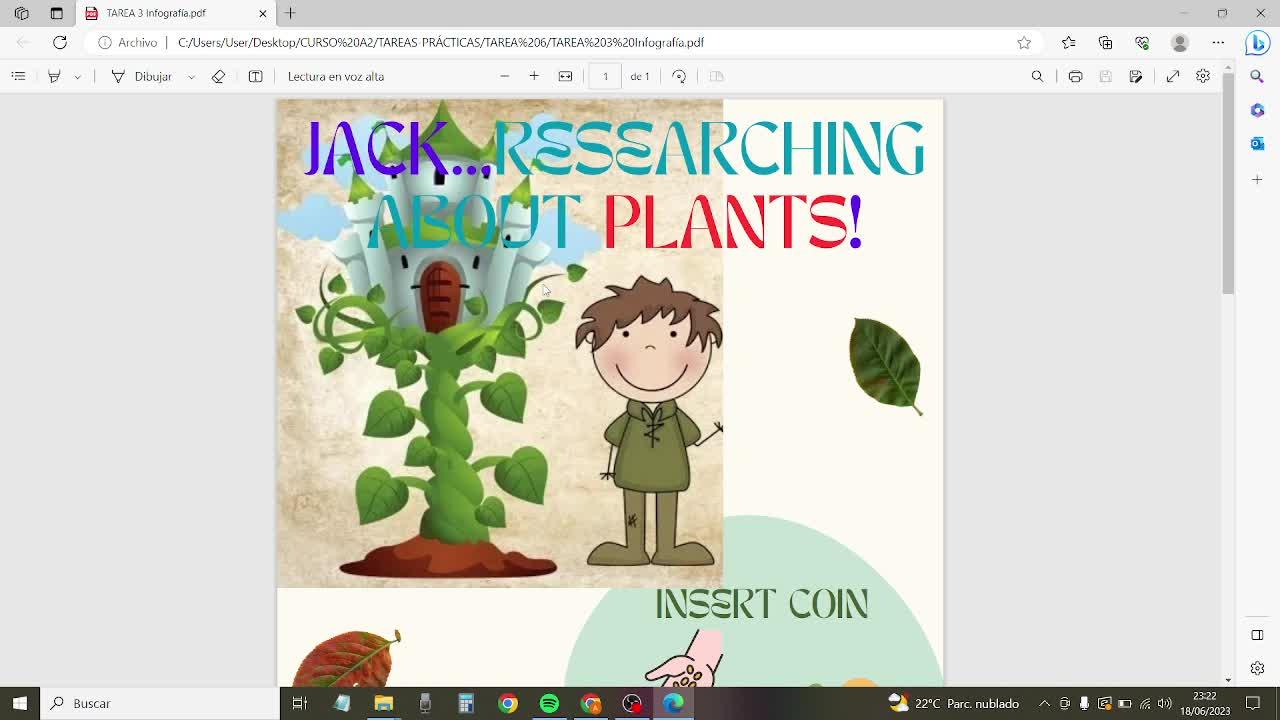
Task: Print the PDF document
Action: (x=1075, y=76)
